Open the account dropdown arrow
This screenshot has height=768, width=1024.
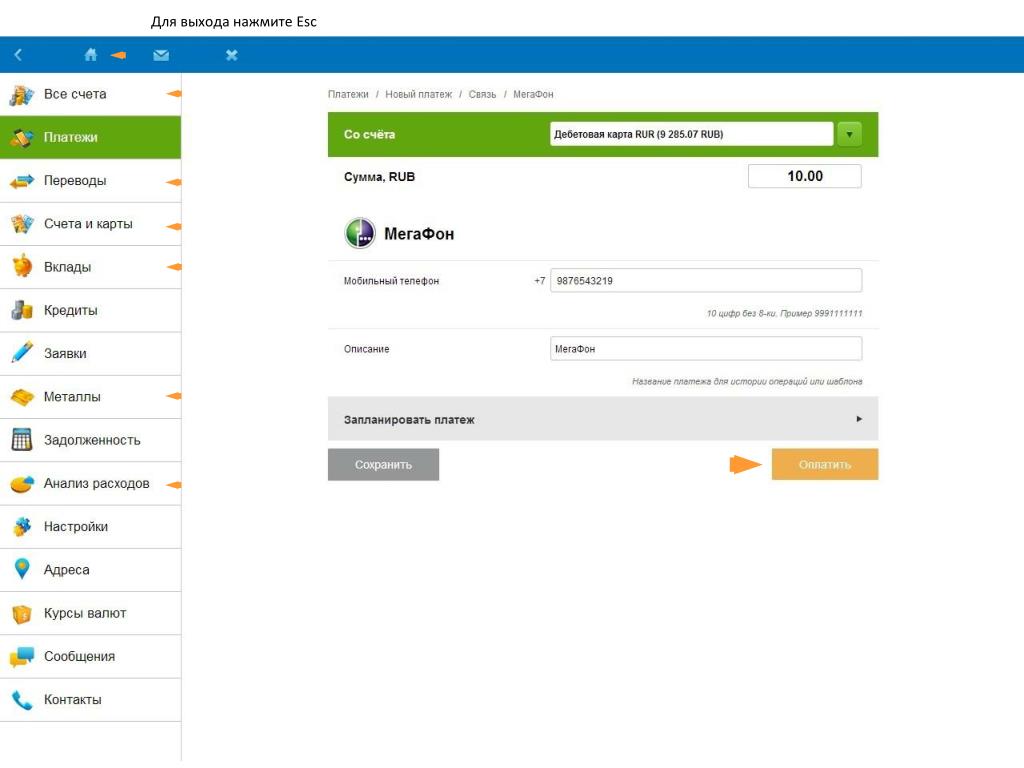pyautogui.click(x=849, y=135)
